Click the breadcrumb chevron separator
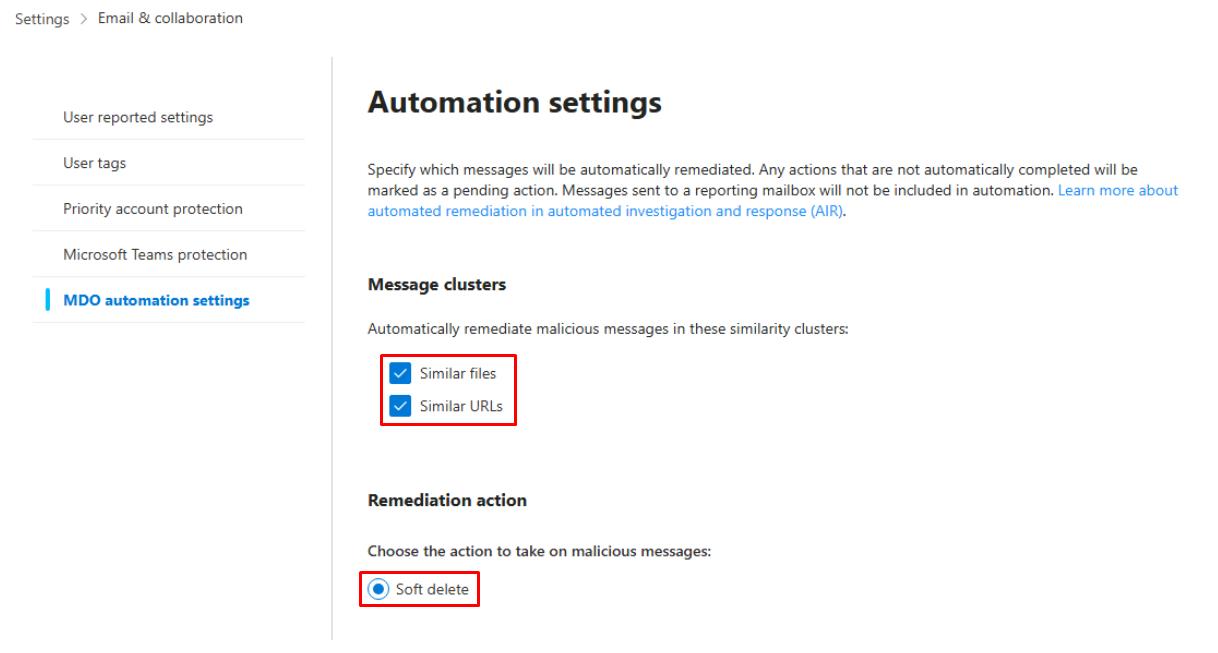This screenshot has width=1218, height=653. (84, 19)
